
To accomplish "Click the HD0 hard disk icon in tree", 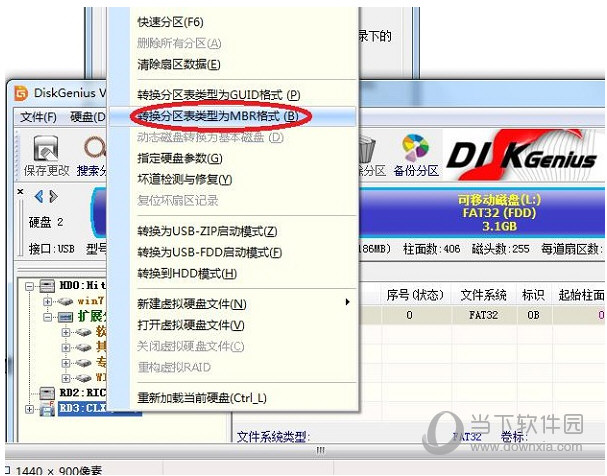I will (47, 286).
